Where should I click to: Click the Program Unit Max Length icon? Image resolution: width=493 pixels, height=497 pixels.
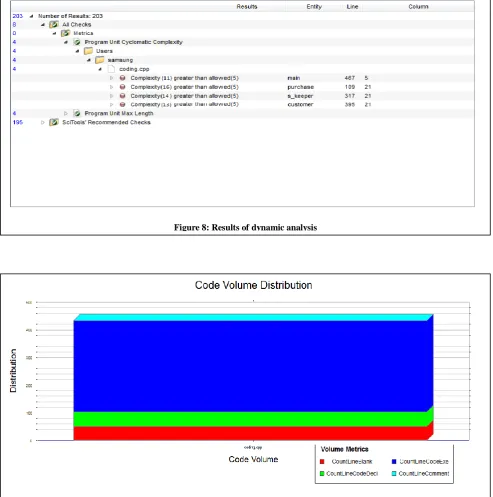[77, 113]
